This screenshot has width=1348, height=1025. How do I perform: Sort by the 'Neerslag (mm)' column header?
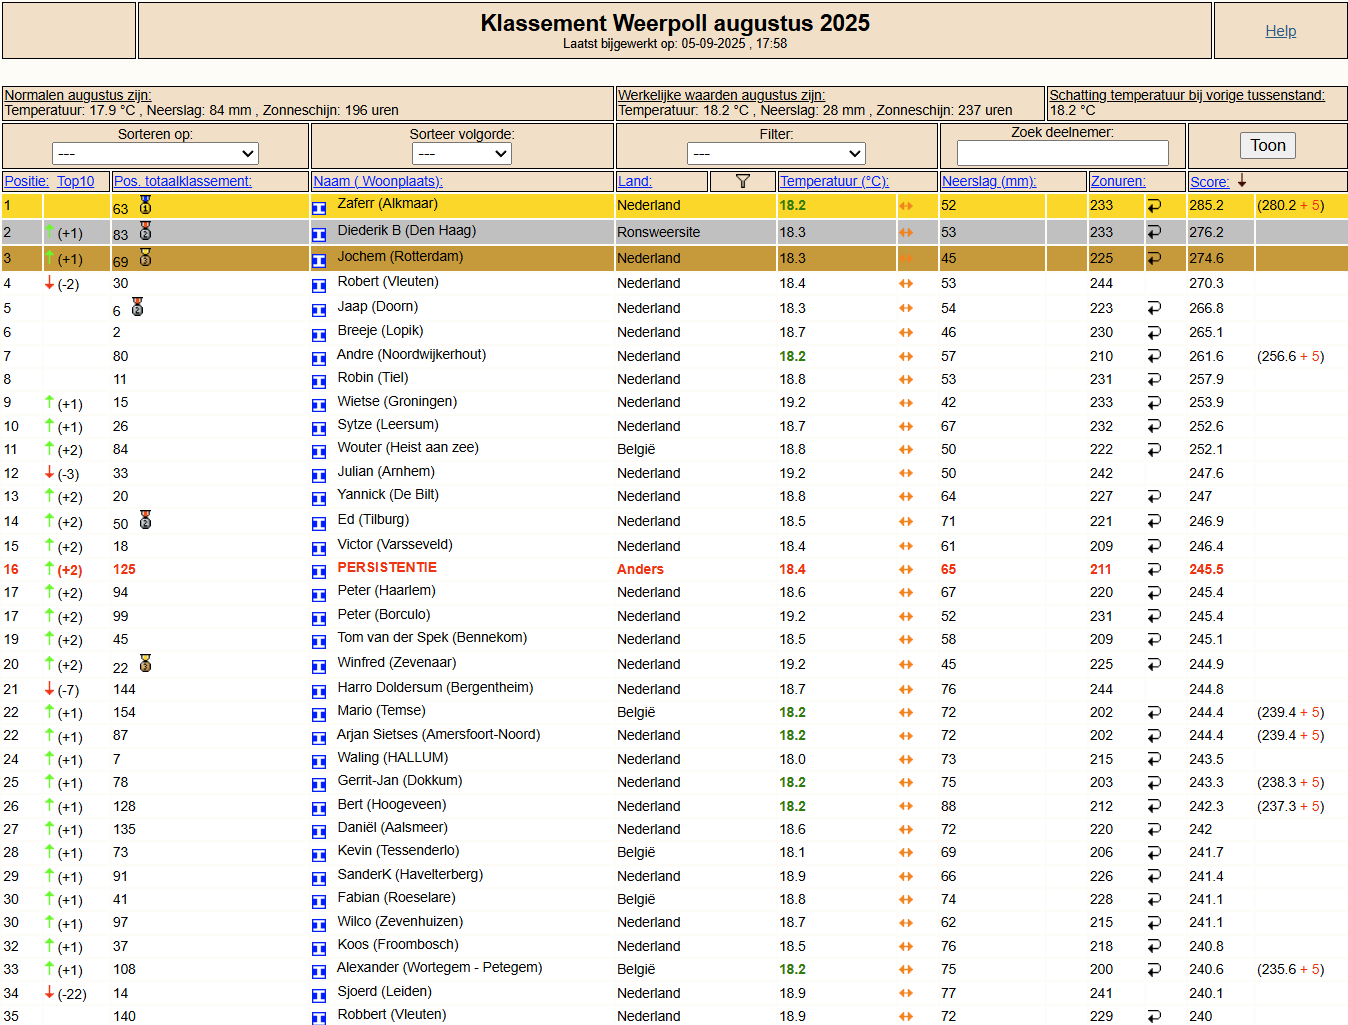coord(989,181)
